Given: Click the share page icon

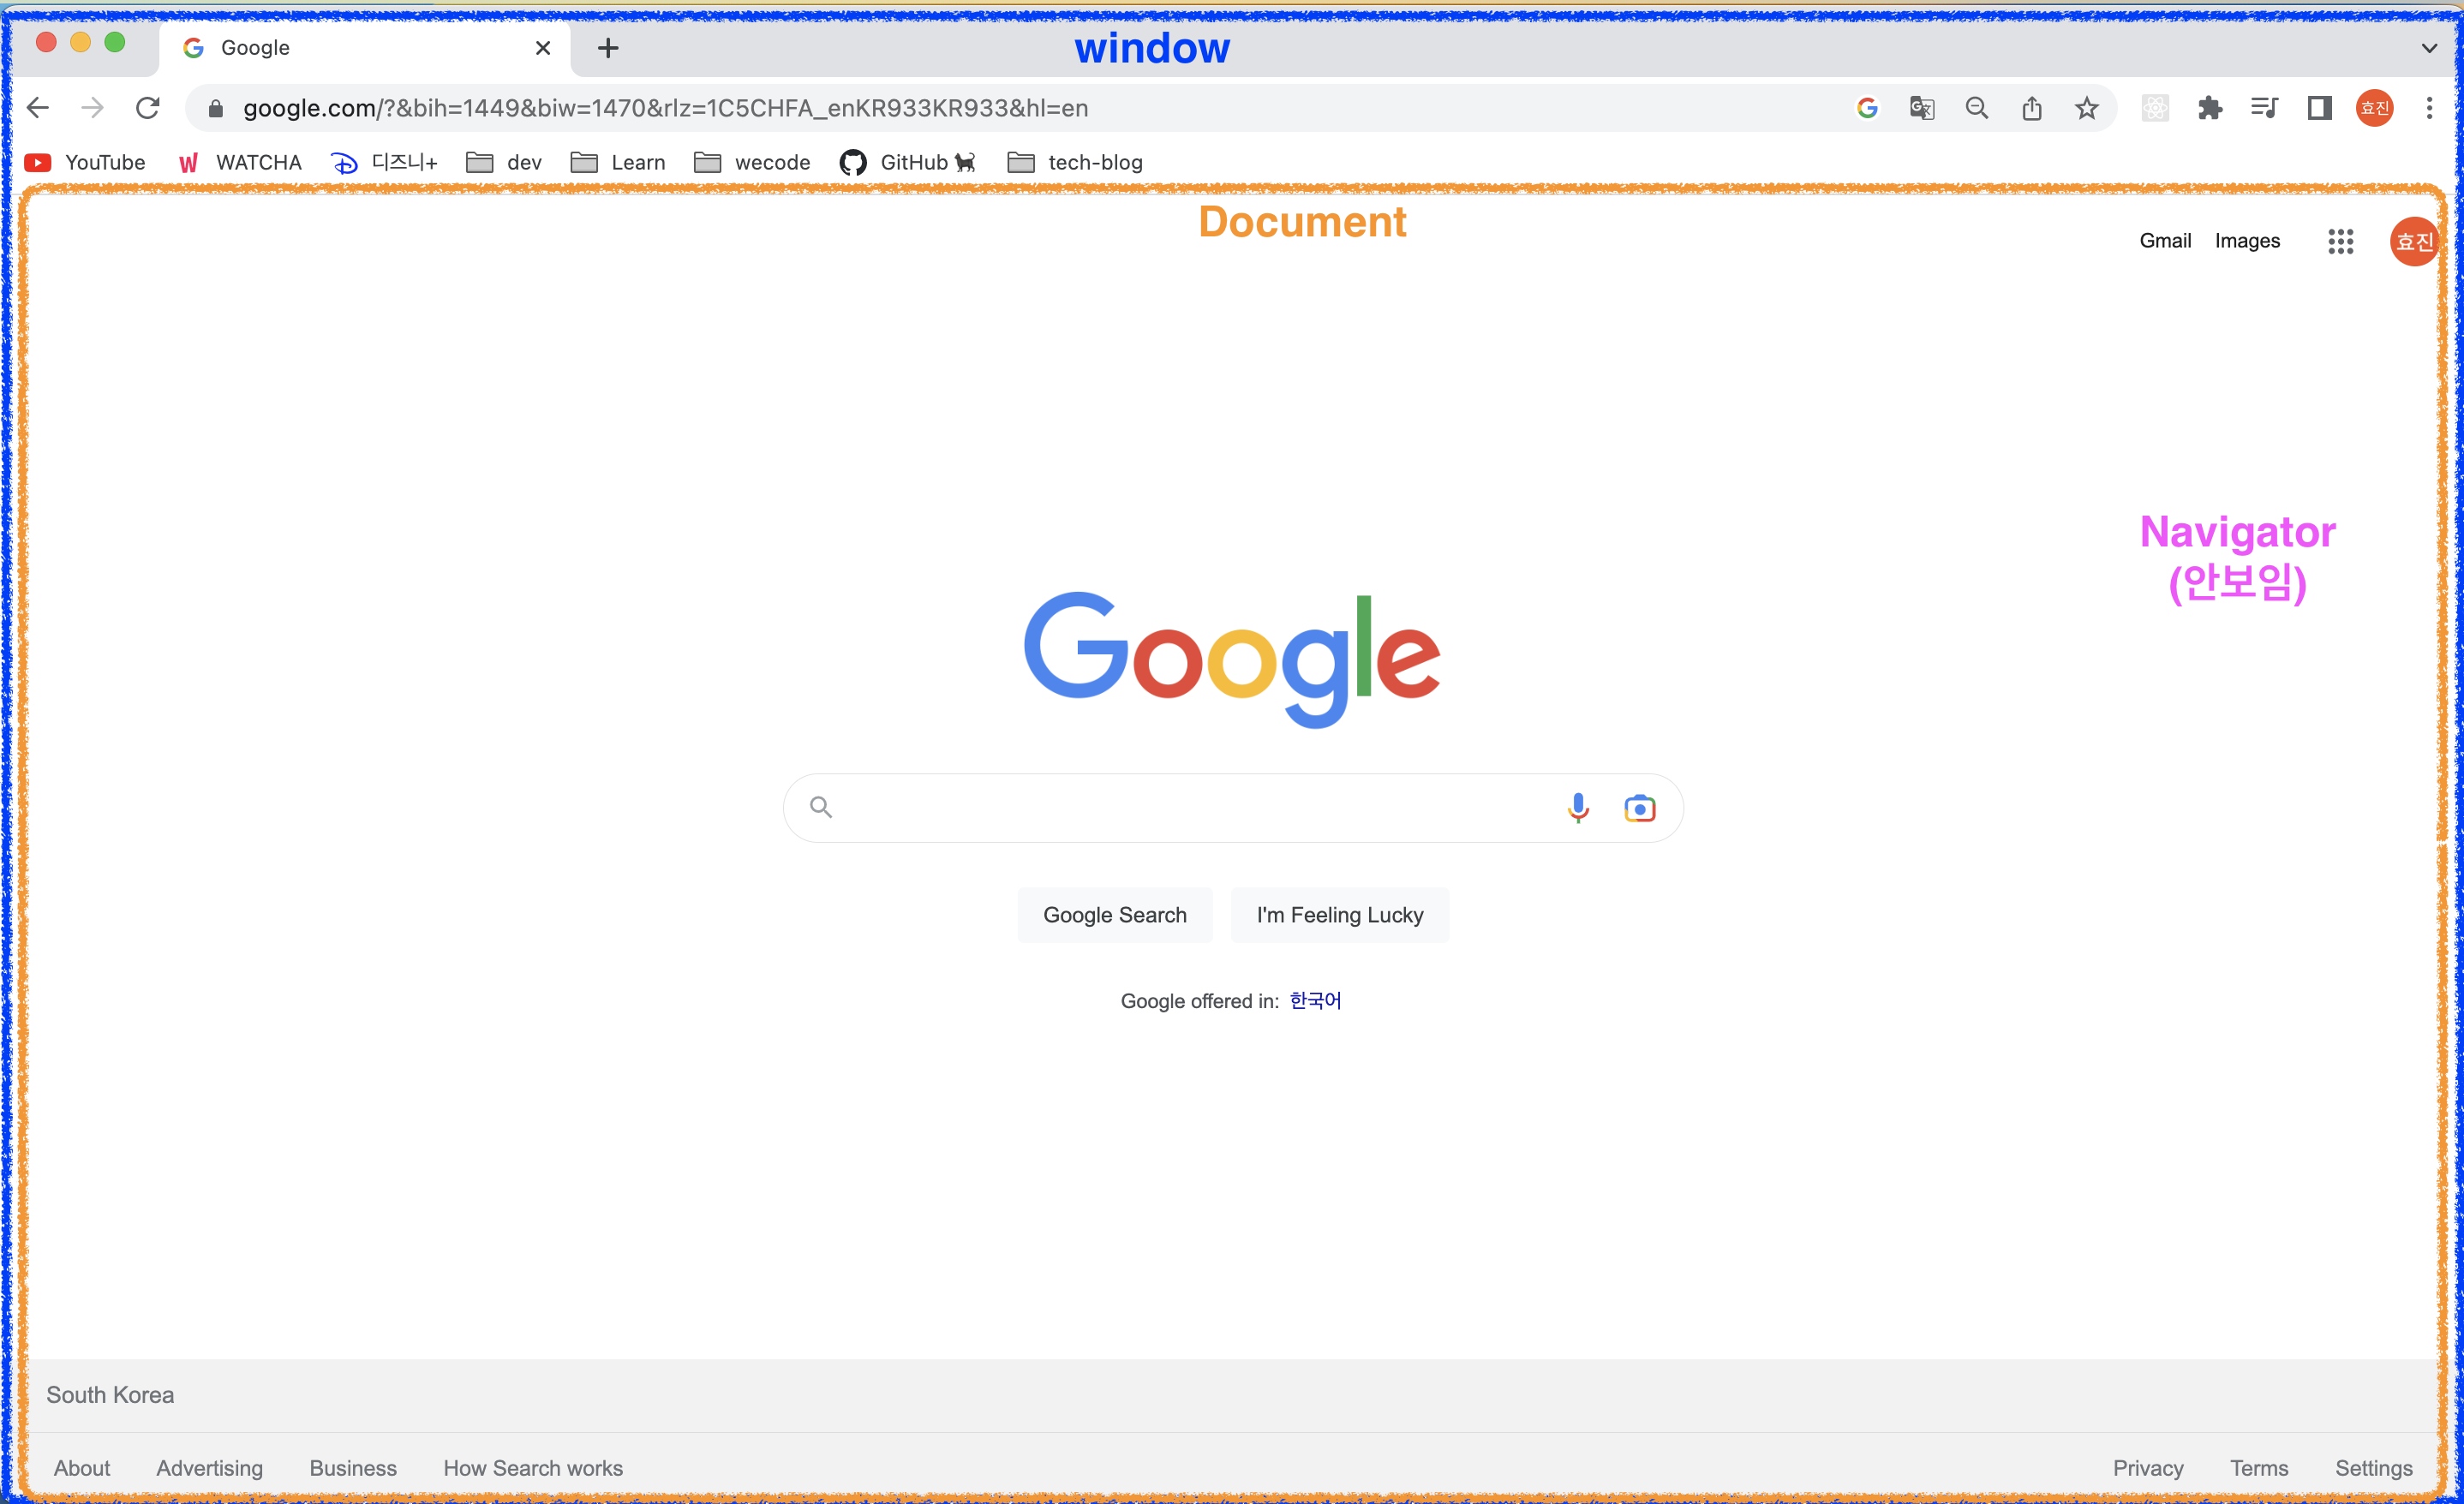Looking at the screenshot, I should [2031, 108].
